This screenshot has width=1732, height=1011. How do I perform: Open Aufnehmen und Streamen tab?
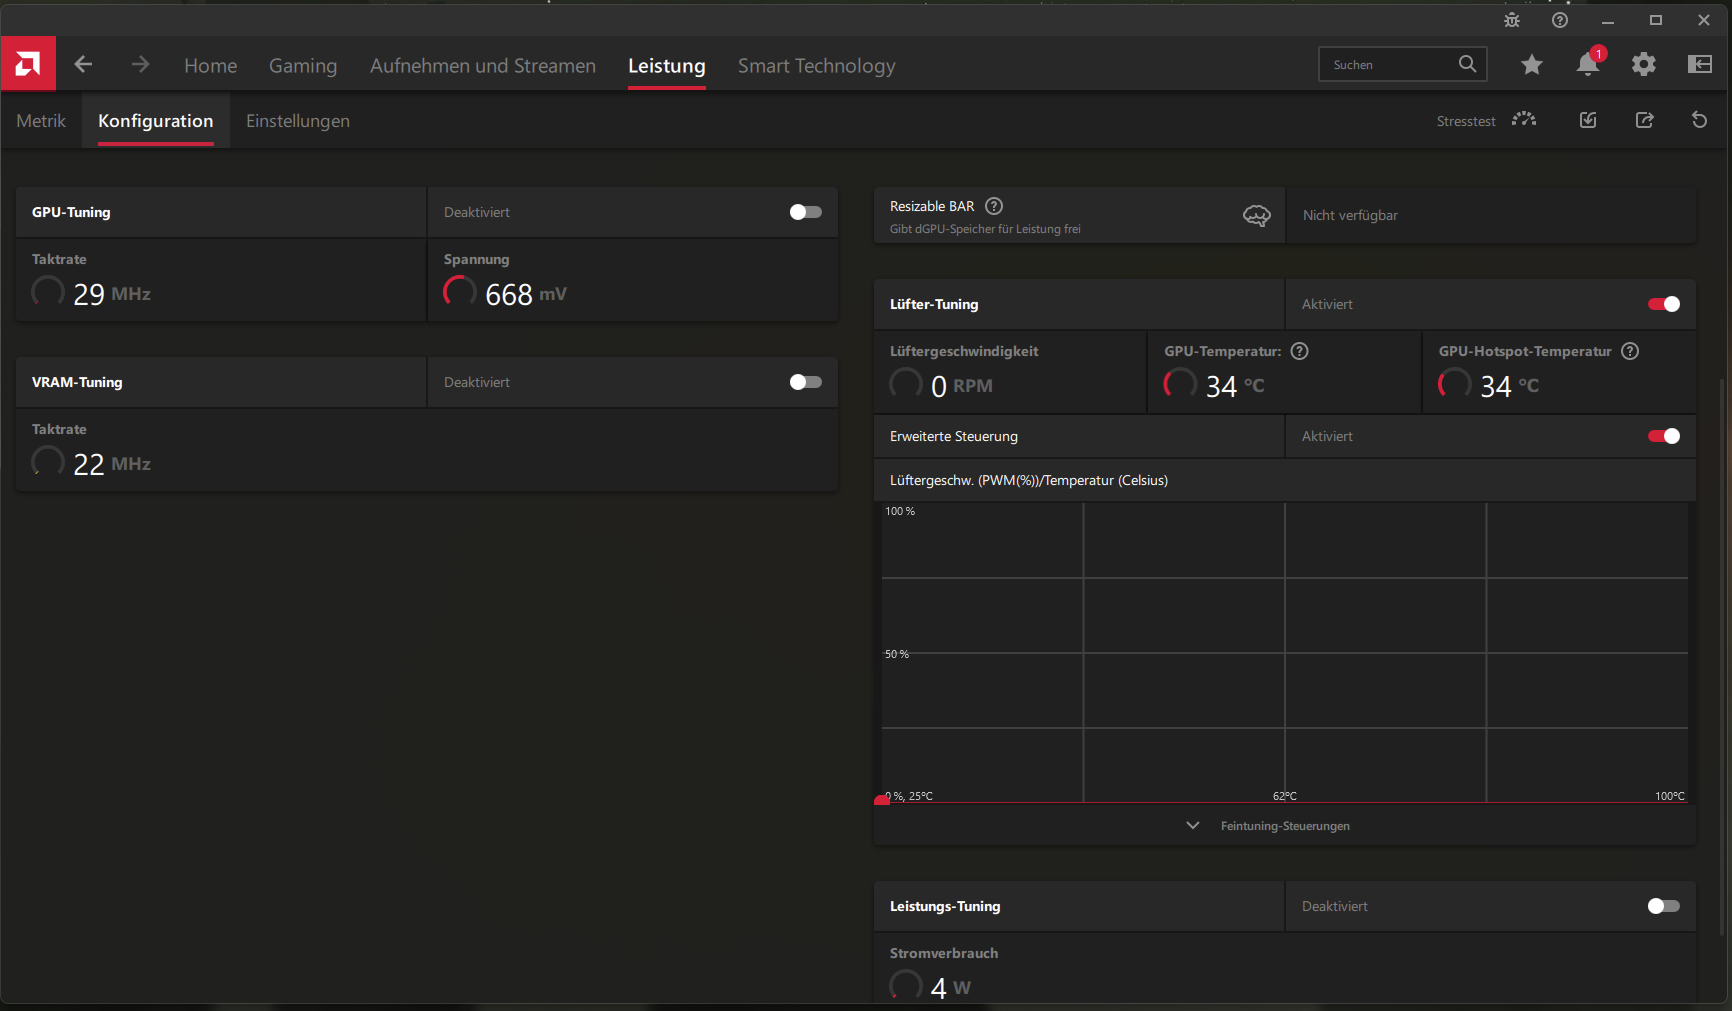click(x=483, y=65)
